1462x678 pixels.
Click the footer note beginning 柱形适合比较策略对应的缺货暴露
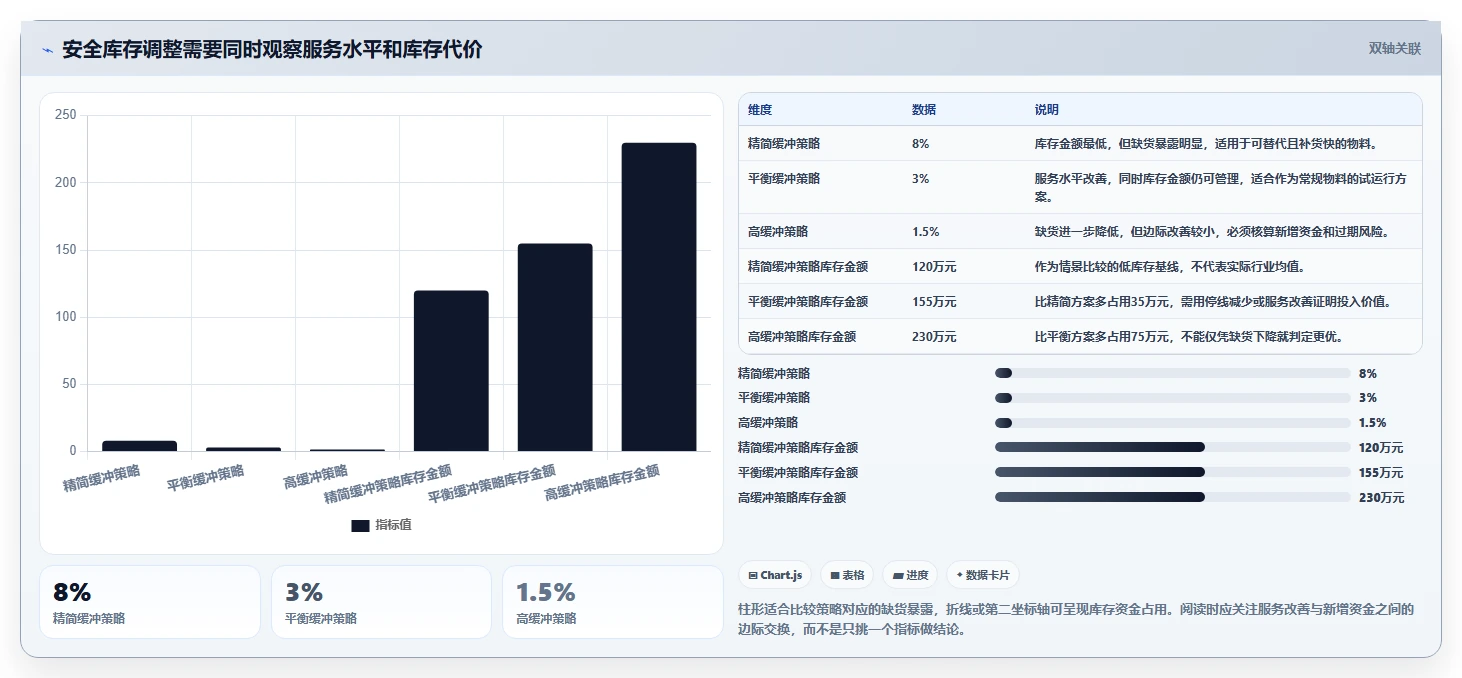(1076, 619)
